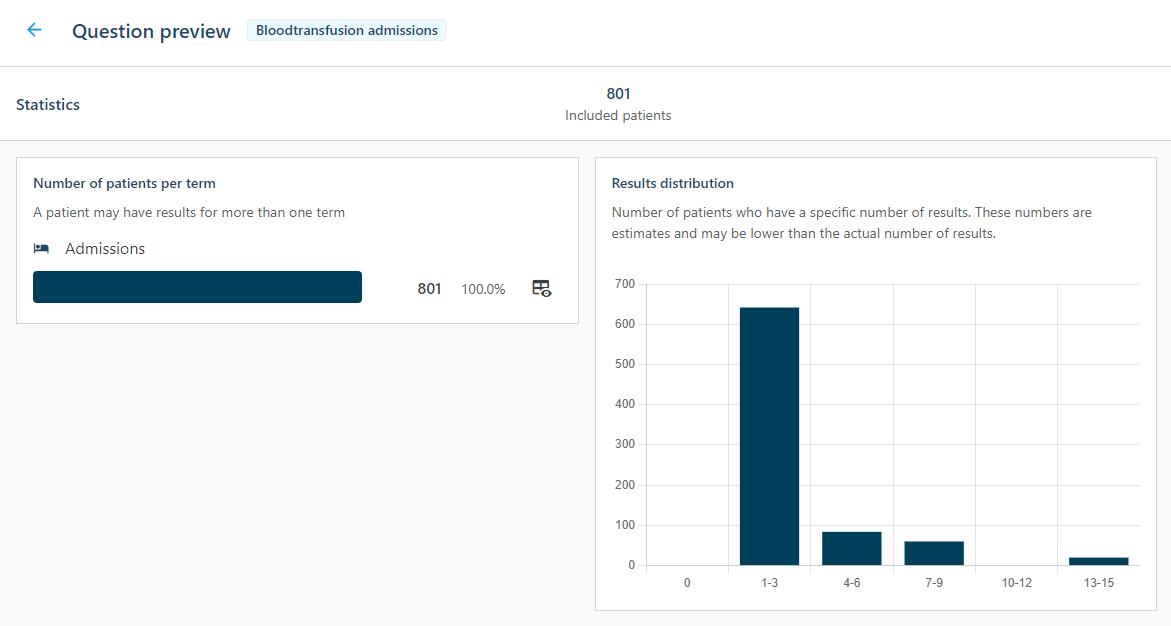The image size is (1171, 626).
Task: Click the 7-9 results bar
Action: click(934, 553)
